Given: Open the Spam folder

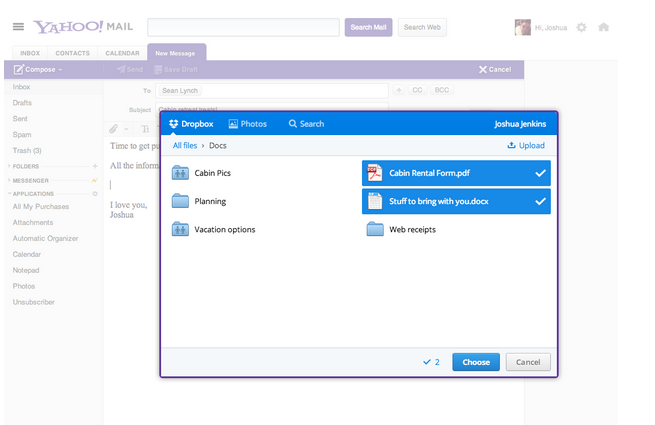Looking at the screenshot, I should pyautogui.click(x=22, y=135).
